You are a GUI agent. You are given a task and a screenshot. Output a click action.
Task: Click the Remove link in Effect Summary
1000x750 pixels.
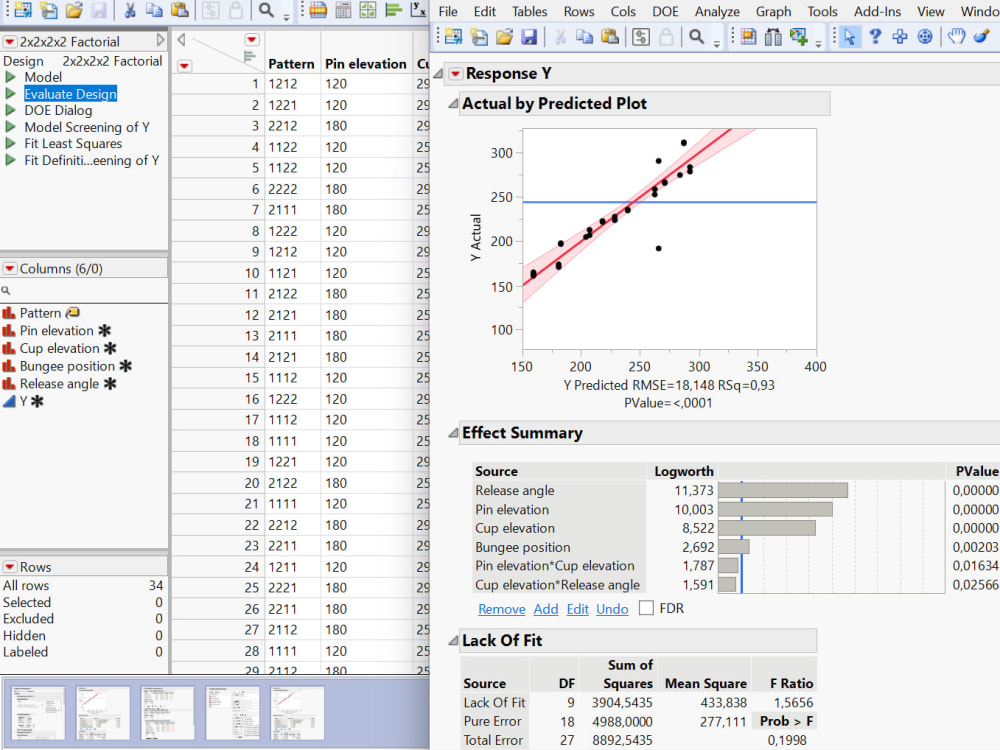coord(501,609)
